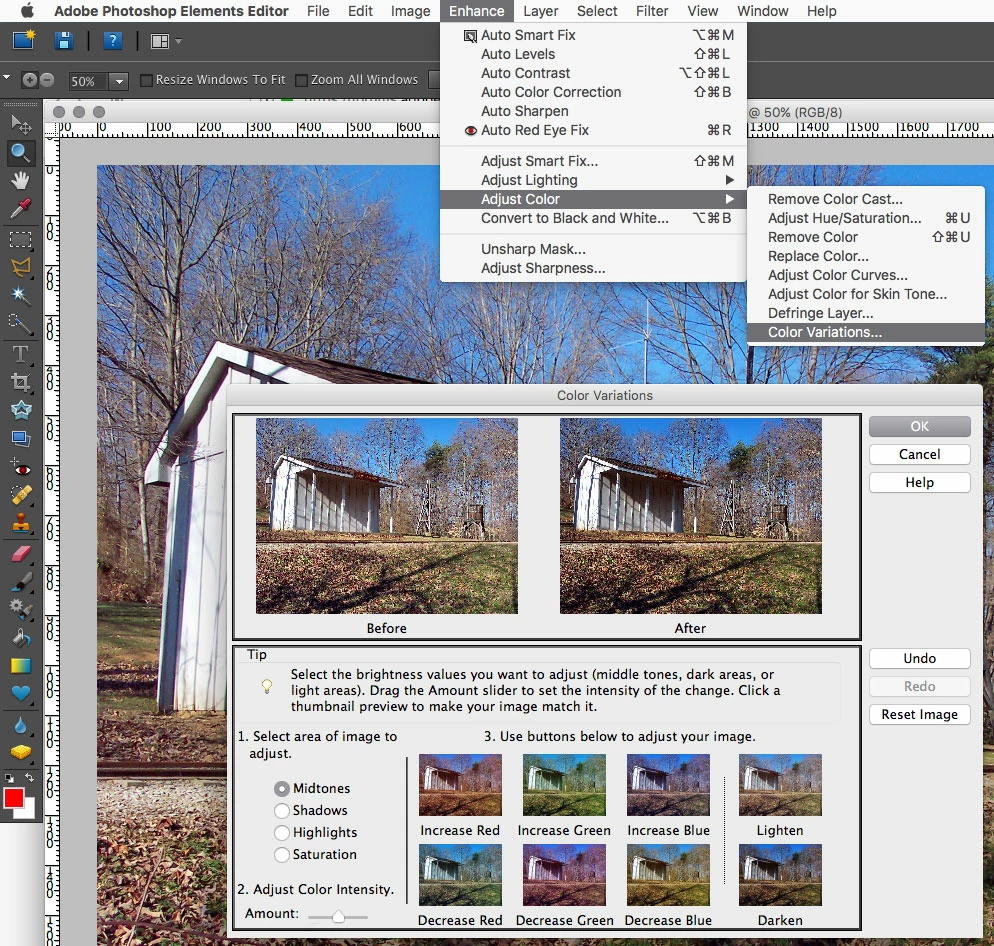This screenshot has height=946, width=994.
Task: Select the Hand tool
Action: [x=20, y=181]
